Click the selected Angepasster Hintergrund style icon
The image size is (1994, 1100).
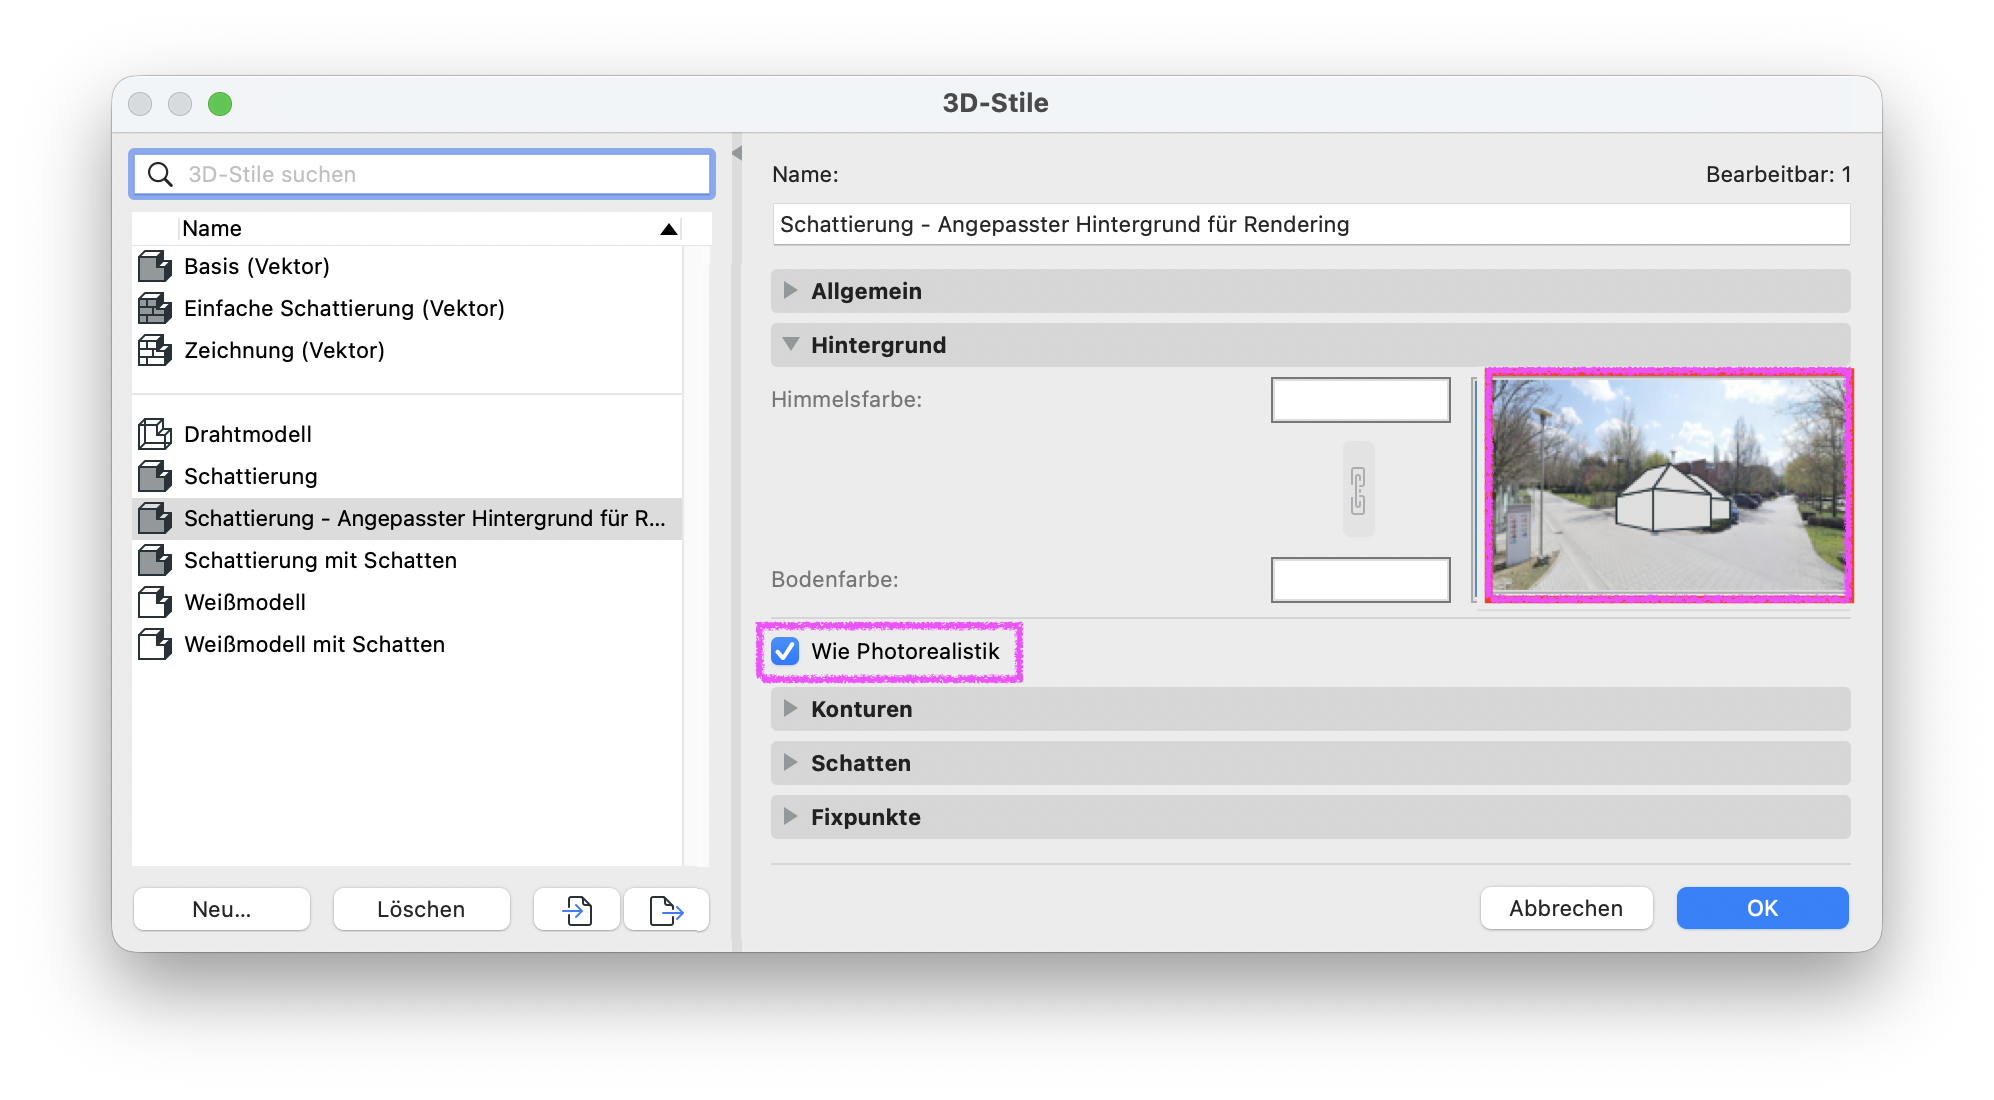coord(155,519)
